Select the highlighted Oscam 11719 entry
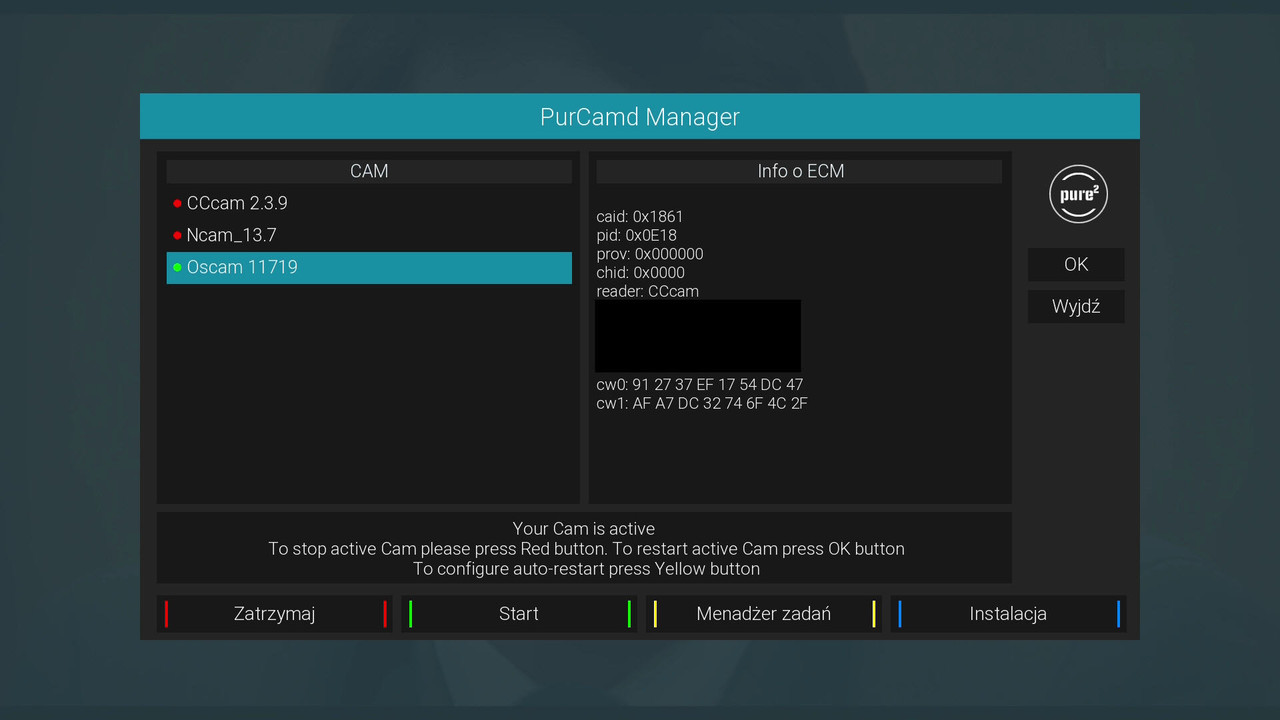 point(369,267)
